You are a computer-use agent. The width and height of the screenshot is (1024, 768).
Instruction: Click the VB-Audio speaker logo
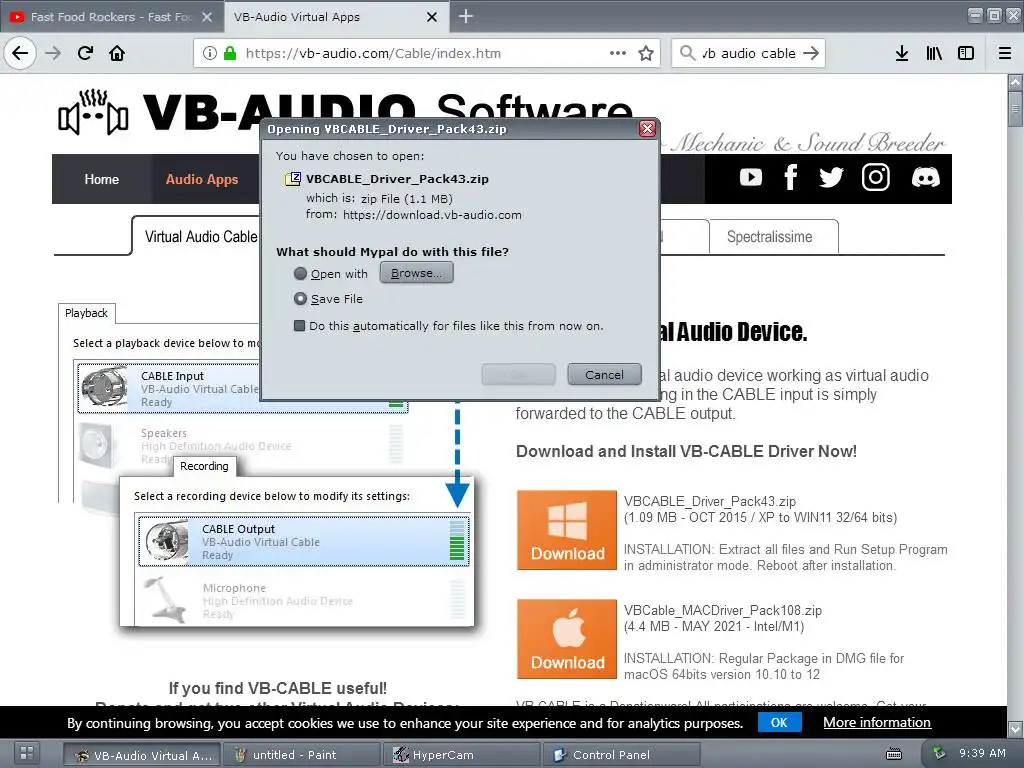pos(93,112)
